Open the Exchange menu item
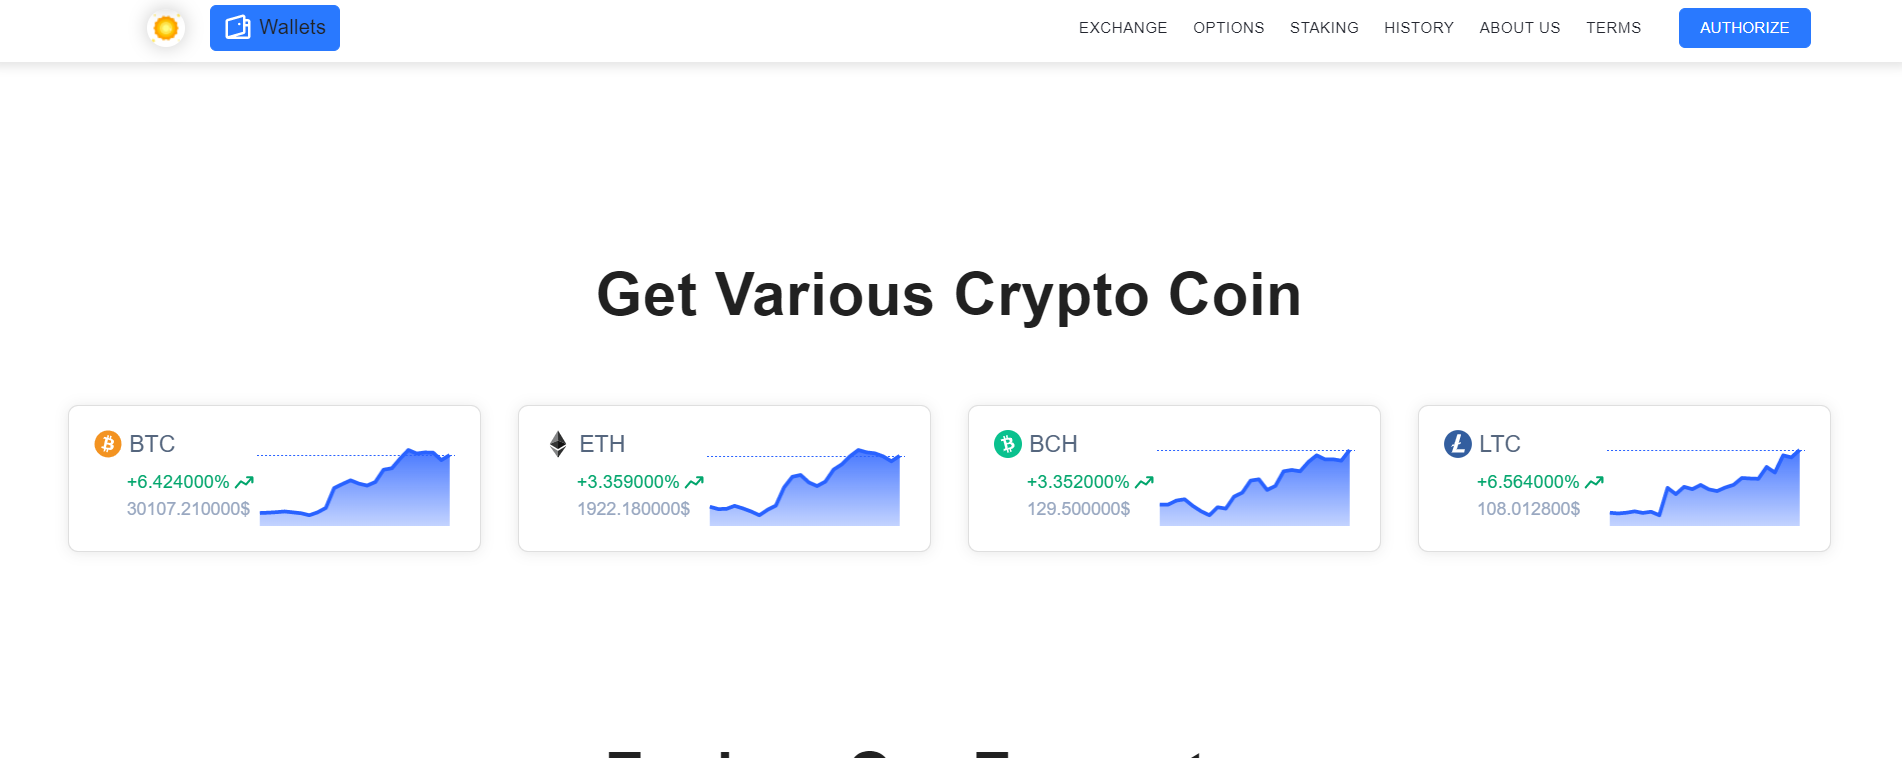 tap(1122, 28)
